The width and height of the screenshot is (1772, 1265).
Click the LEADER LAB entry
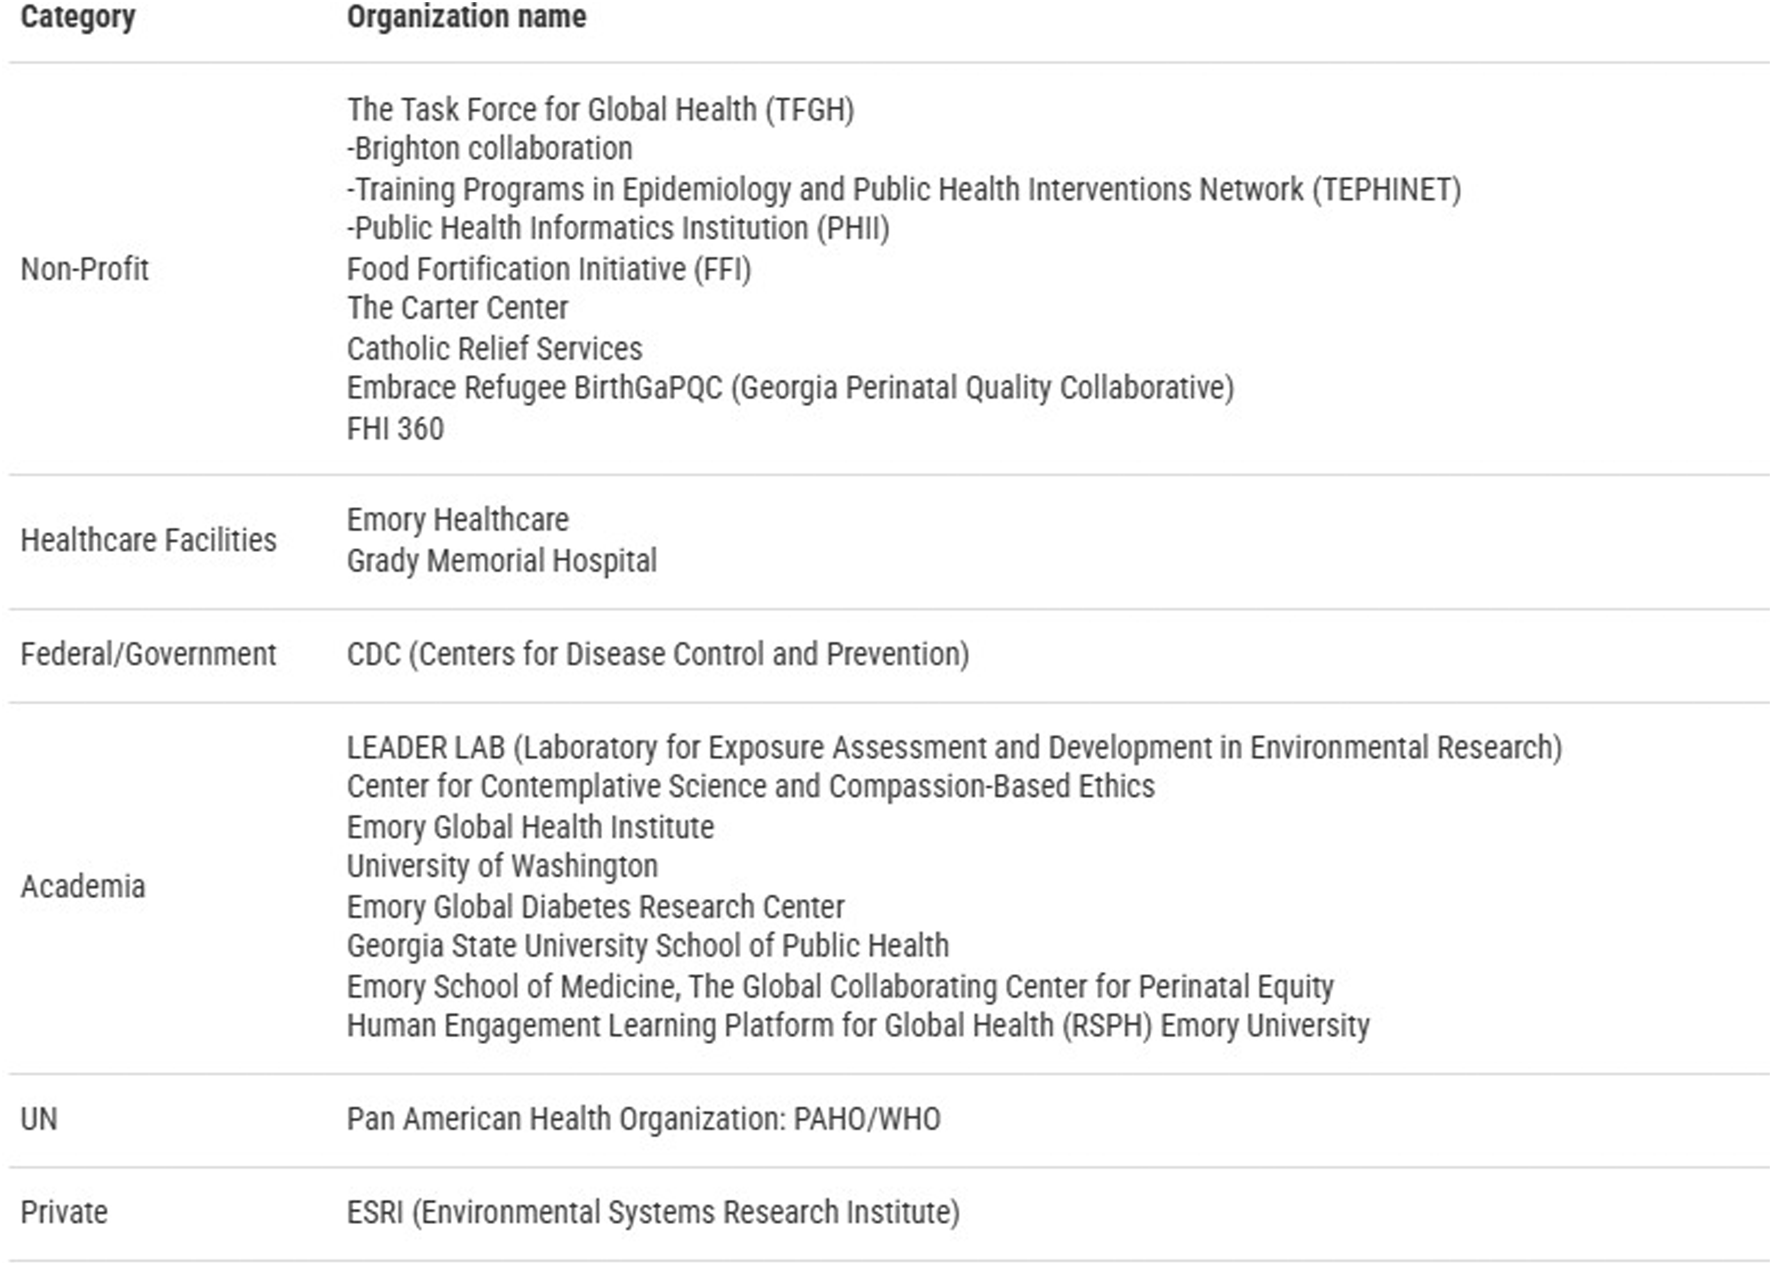click(x=954, y=747)
